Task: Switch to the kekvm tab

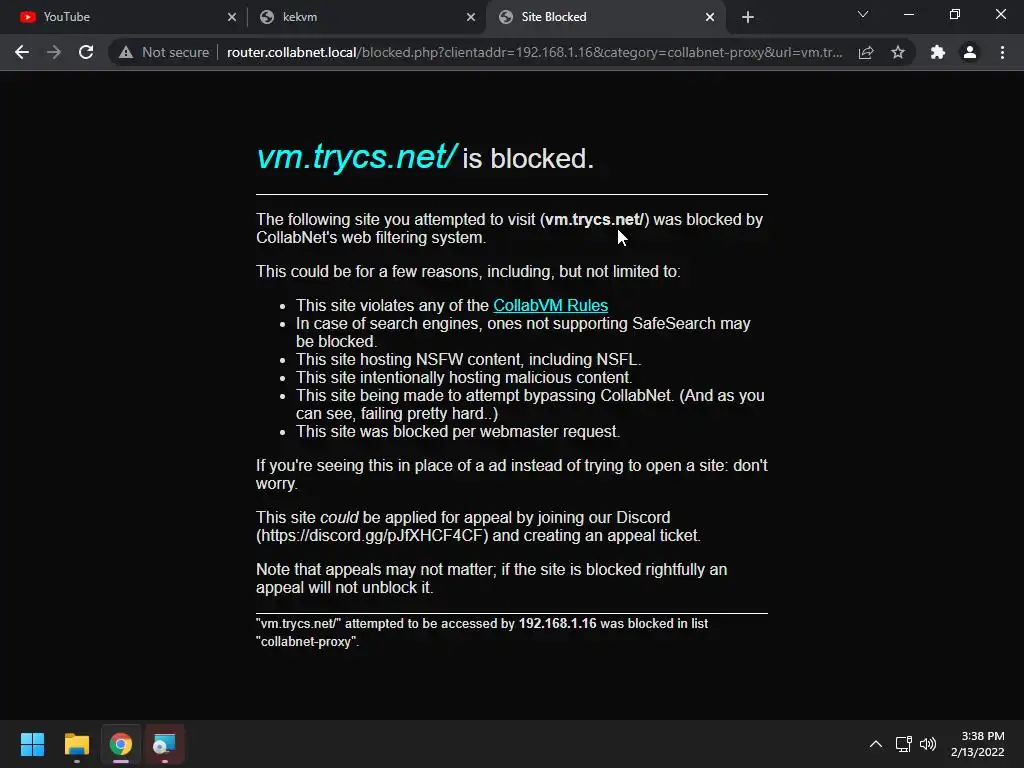Action: tap(366, 17)
